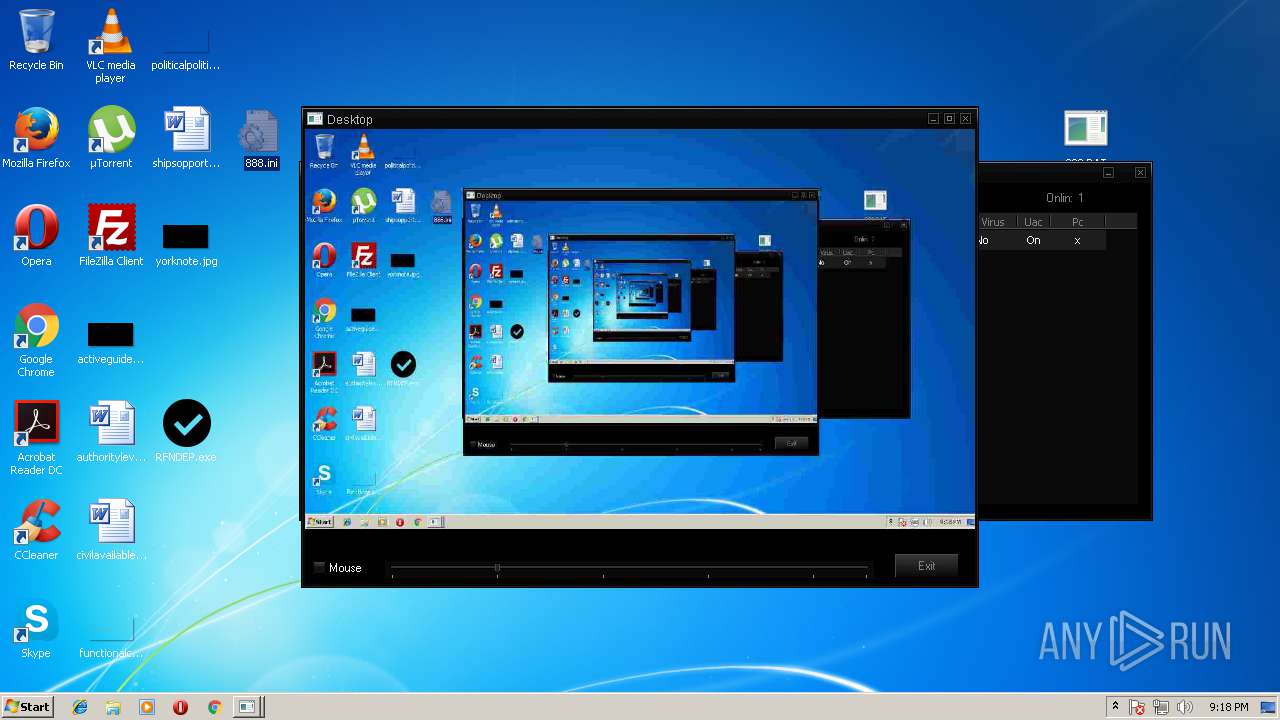Launch the CCleaner desktop shortcut
Screen dimensions: 1280x720
tap(36, 530)
